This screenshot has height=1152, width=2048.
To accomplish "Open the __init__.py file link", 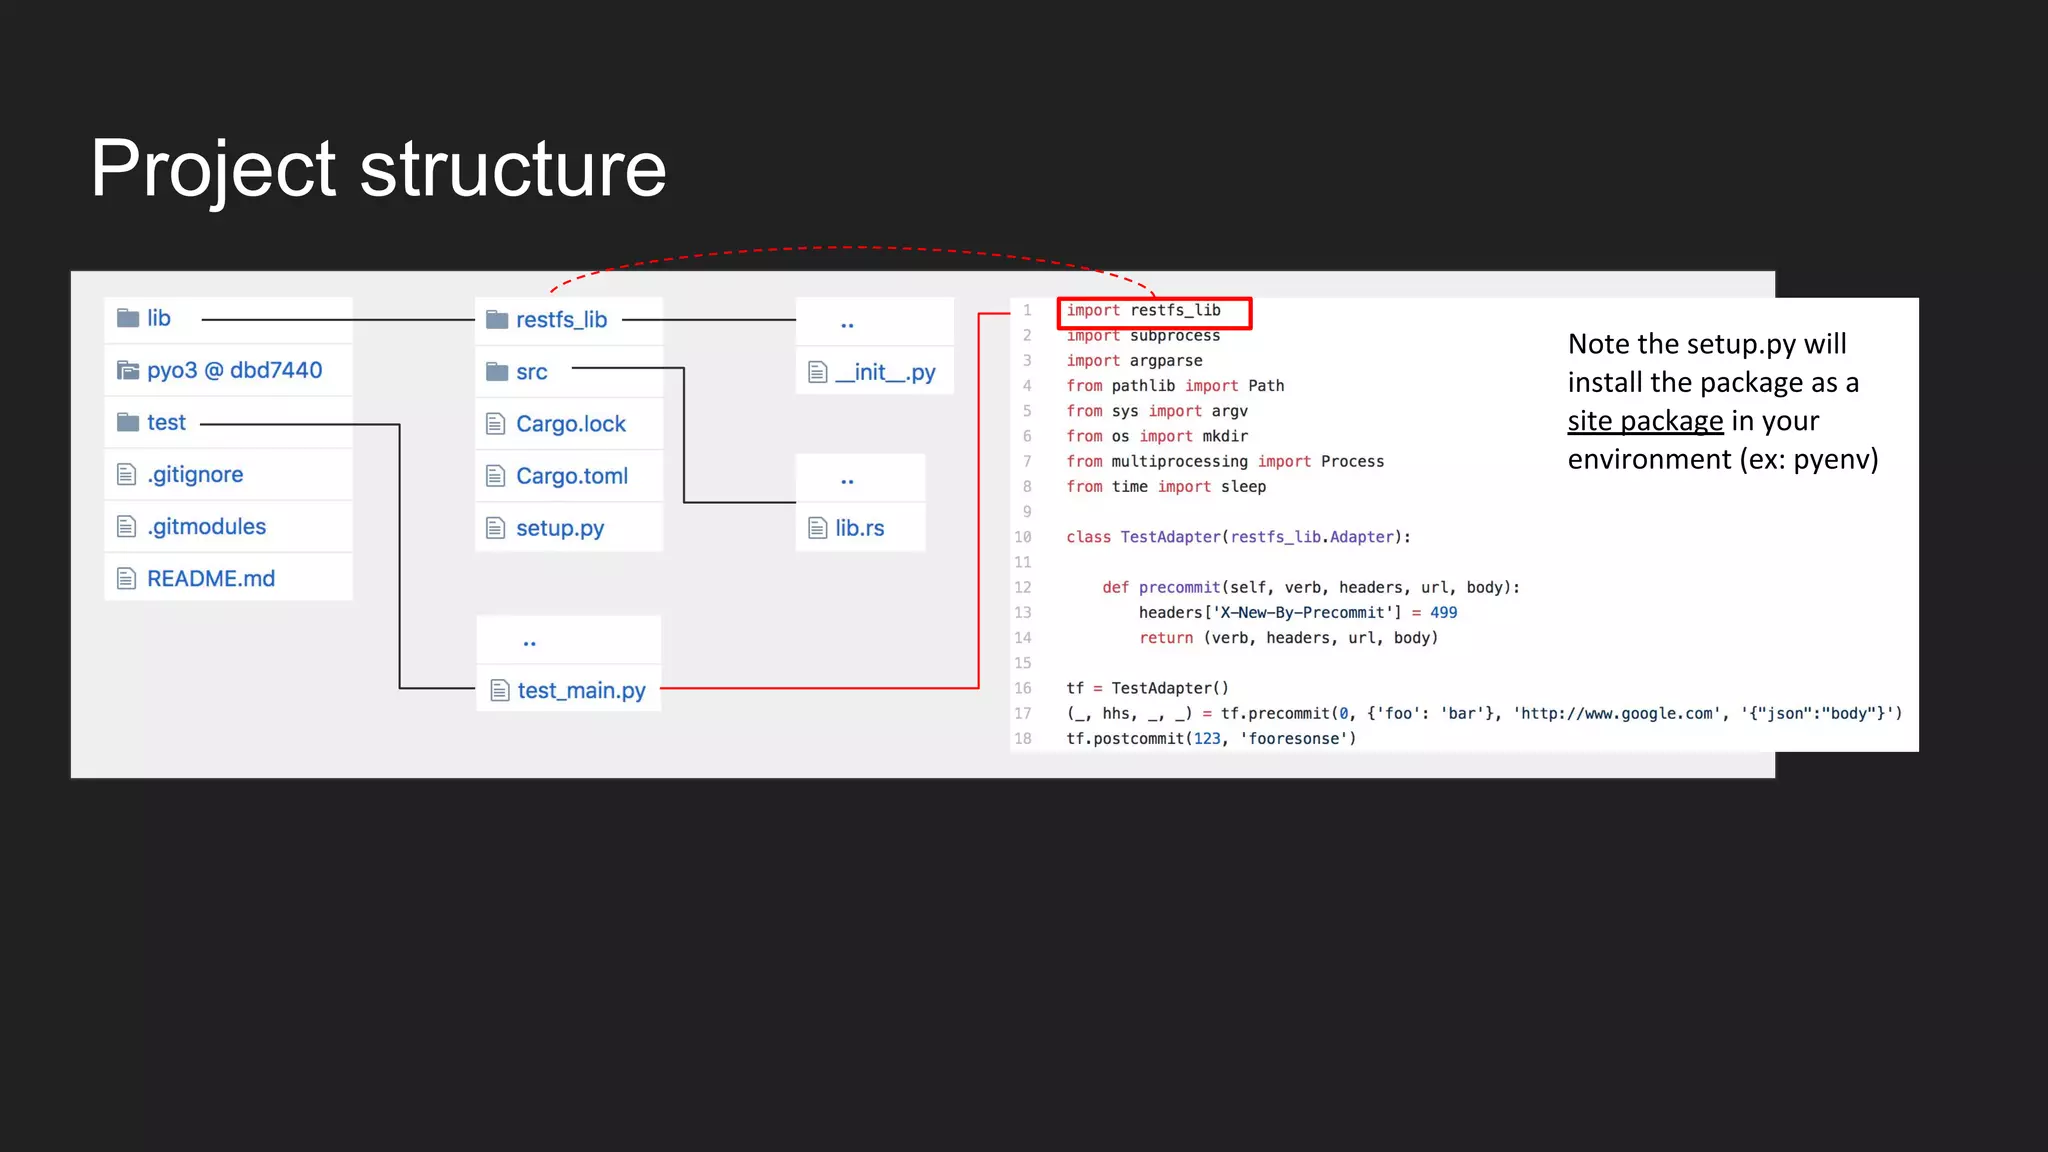I will (x=886, y=372).
